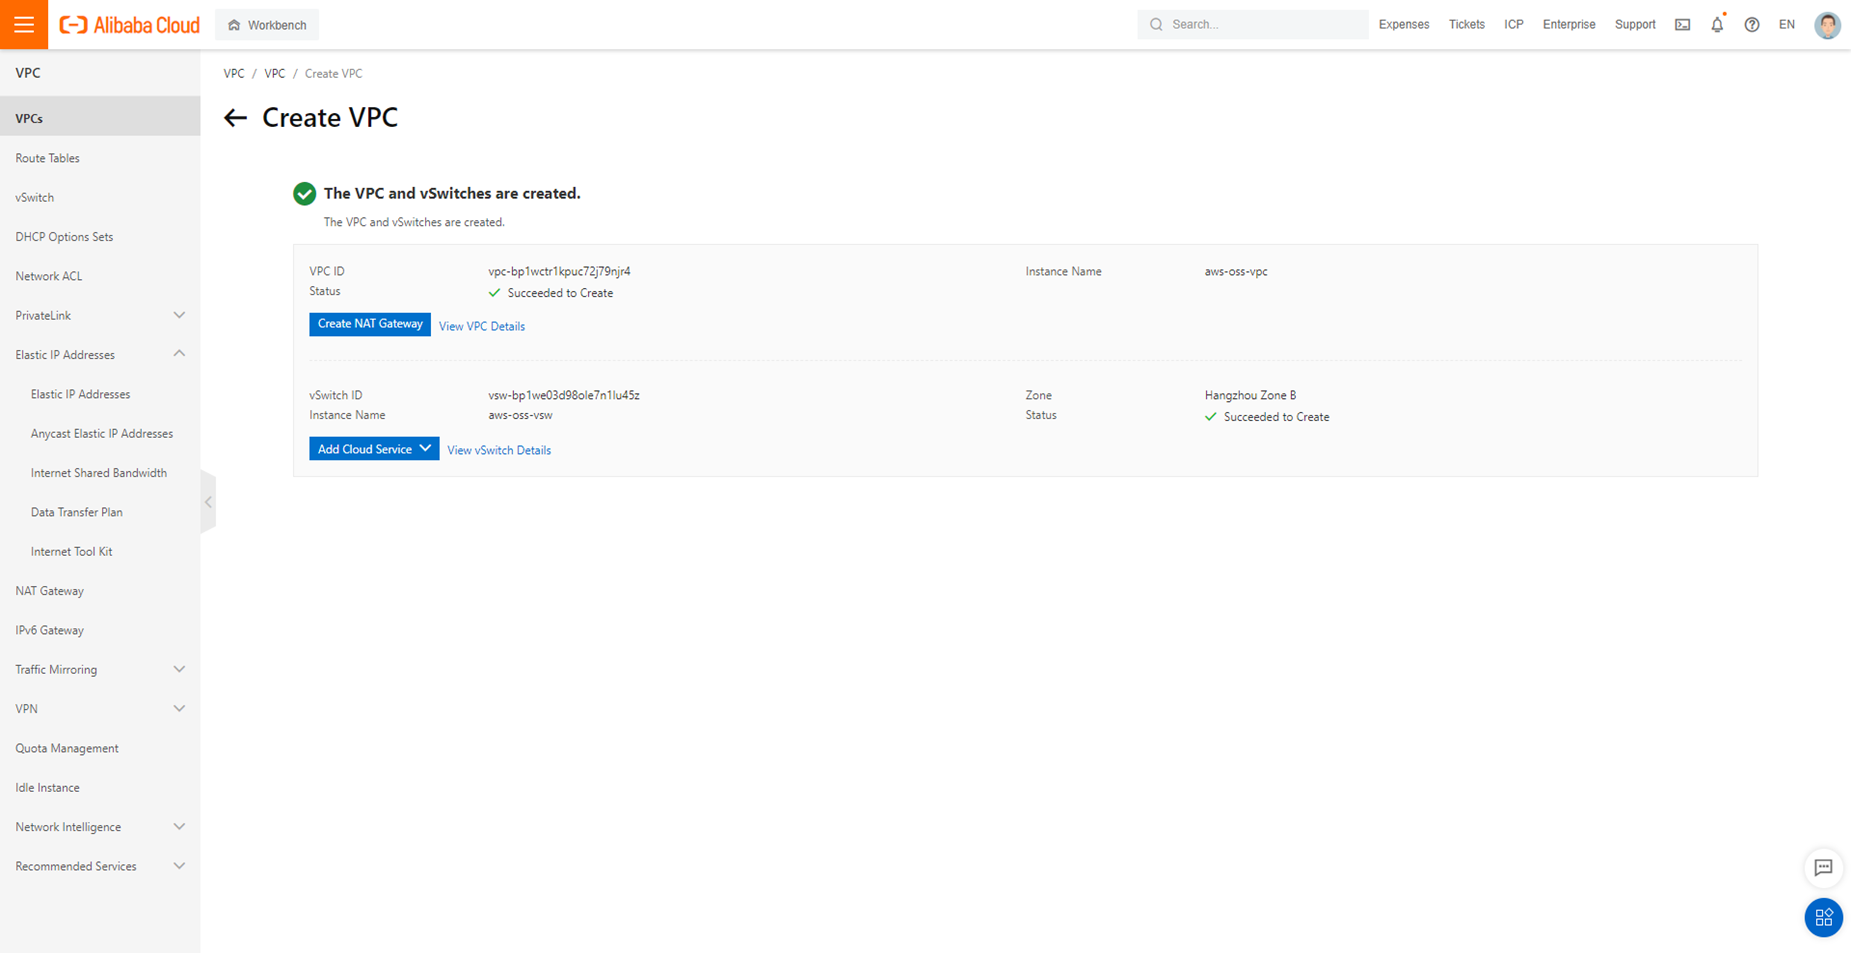
Task: Click the Hangzhou Zone B value
Action: point(1250,395)
